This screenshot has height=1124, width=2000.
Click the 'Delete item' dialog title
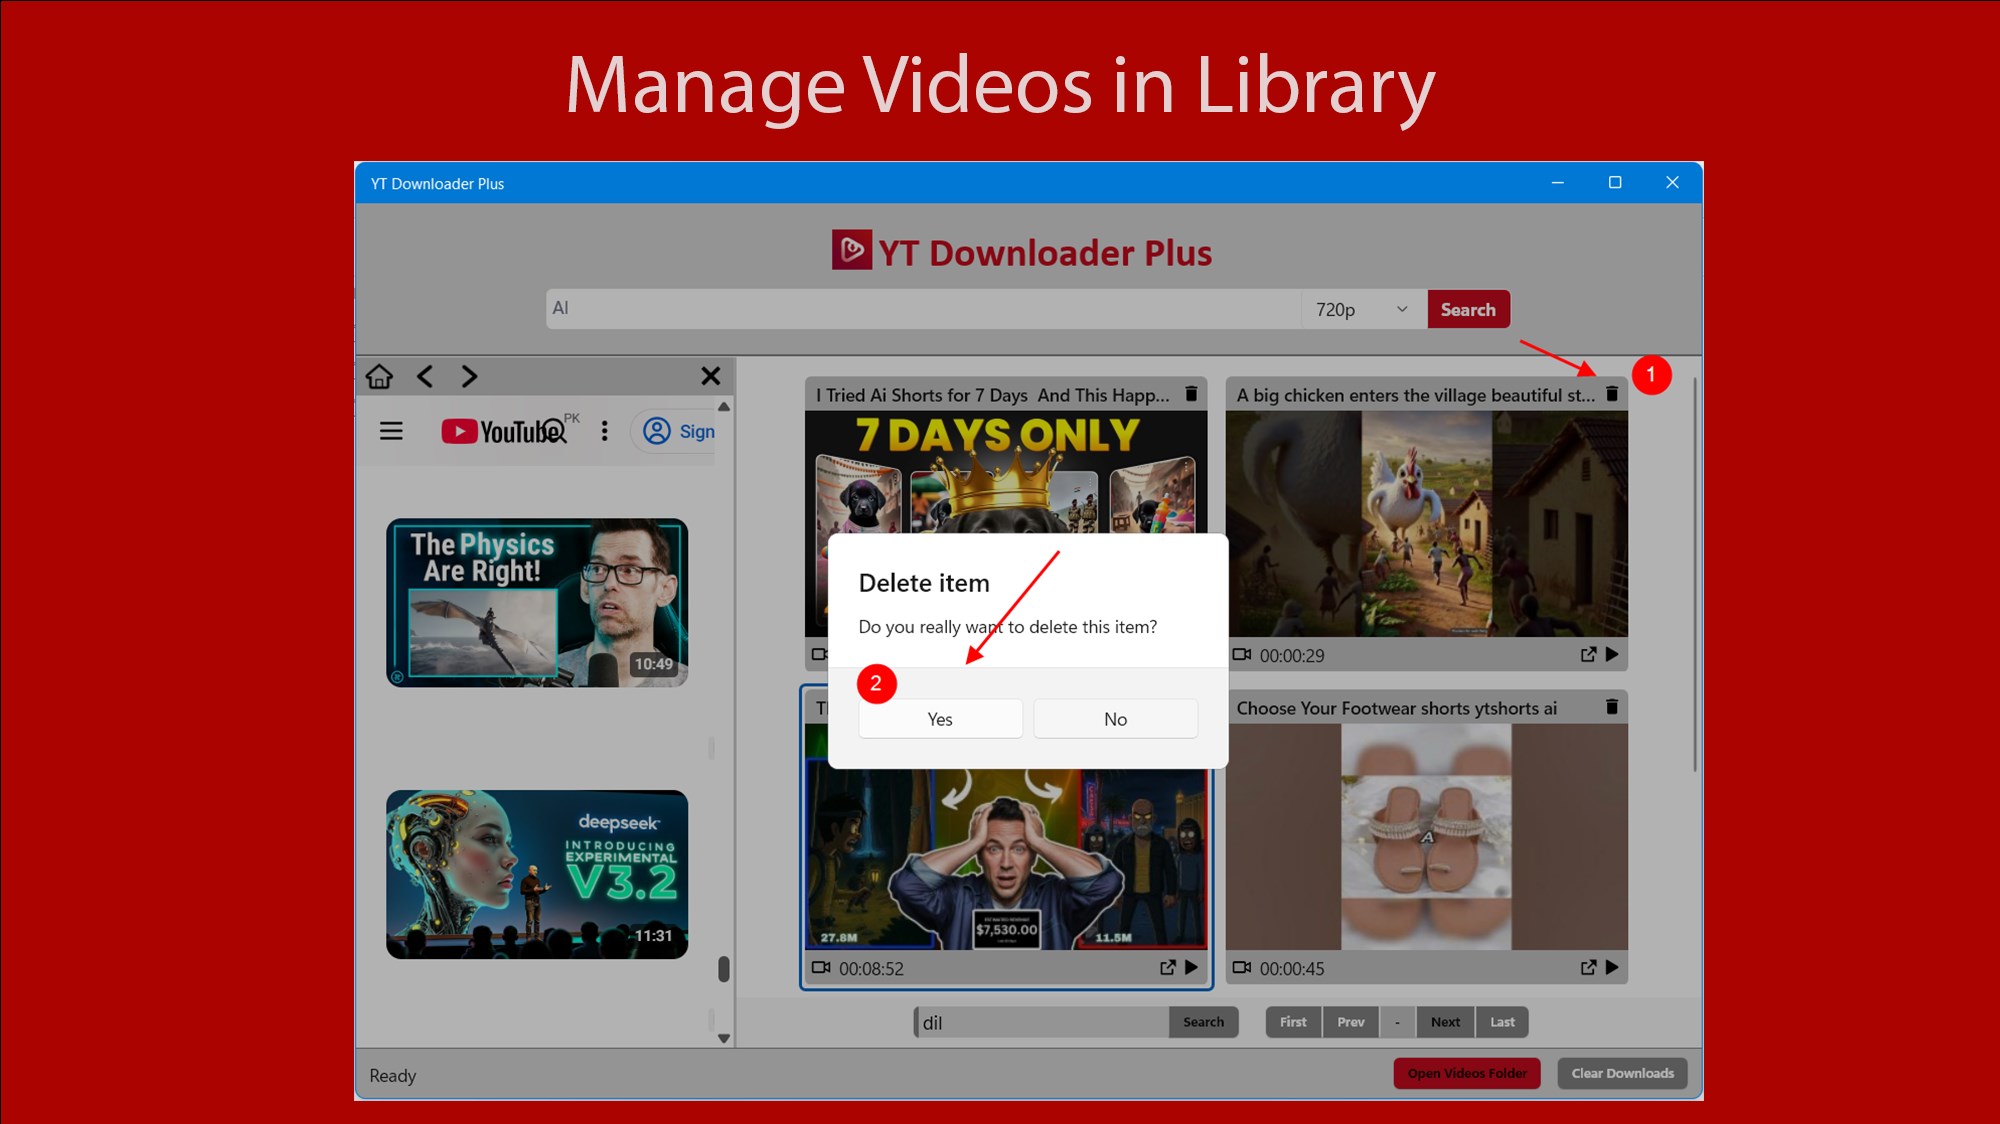[924, 583]
